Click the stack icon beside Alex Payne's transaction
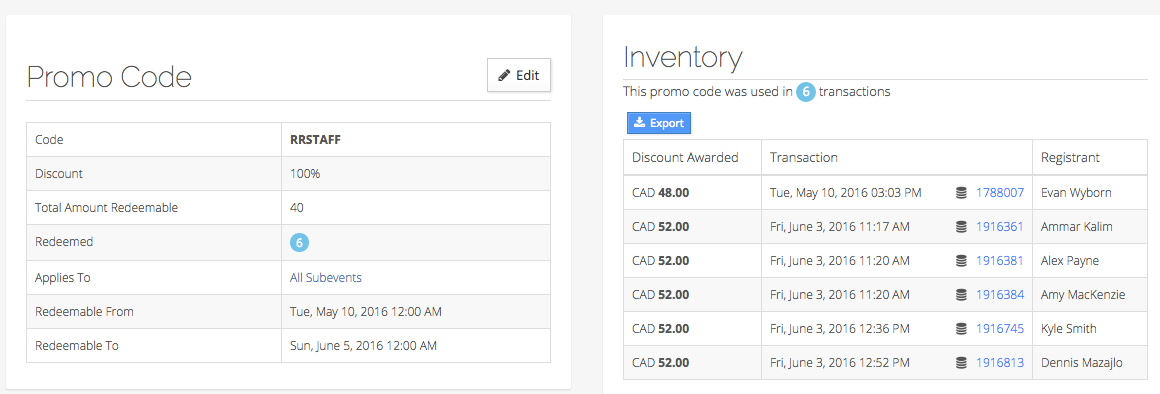The width and height of the screenshot is (1160, 394). tap(962, 261)
